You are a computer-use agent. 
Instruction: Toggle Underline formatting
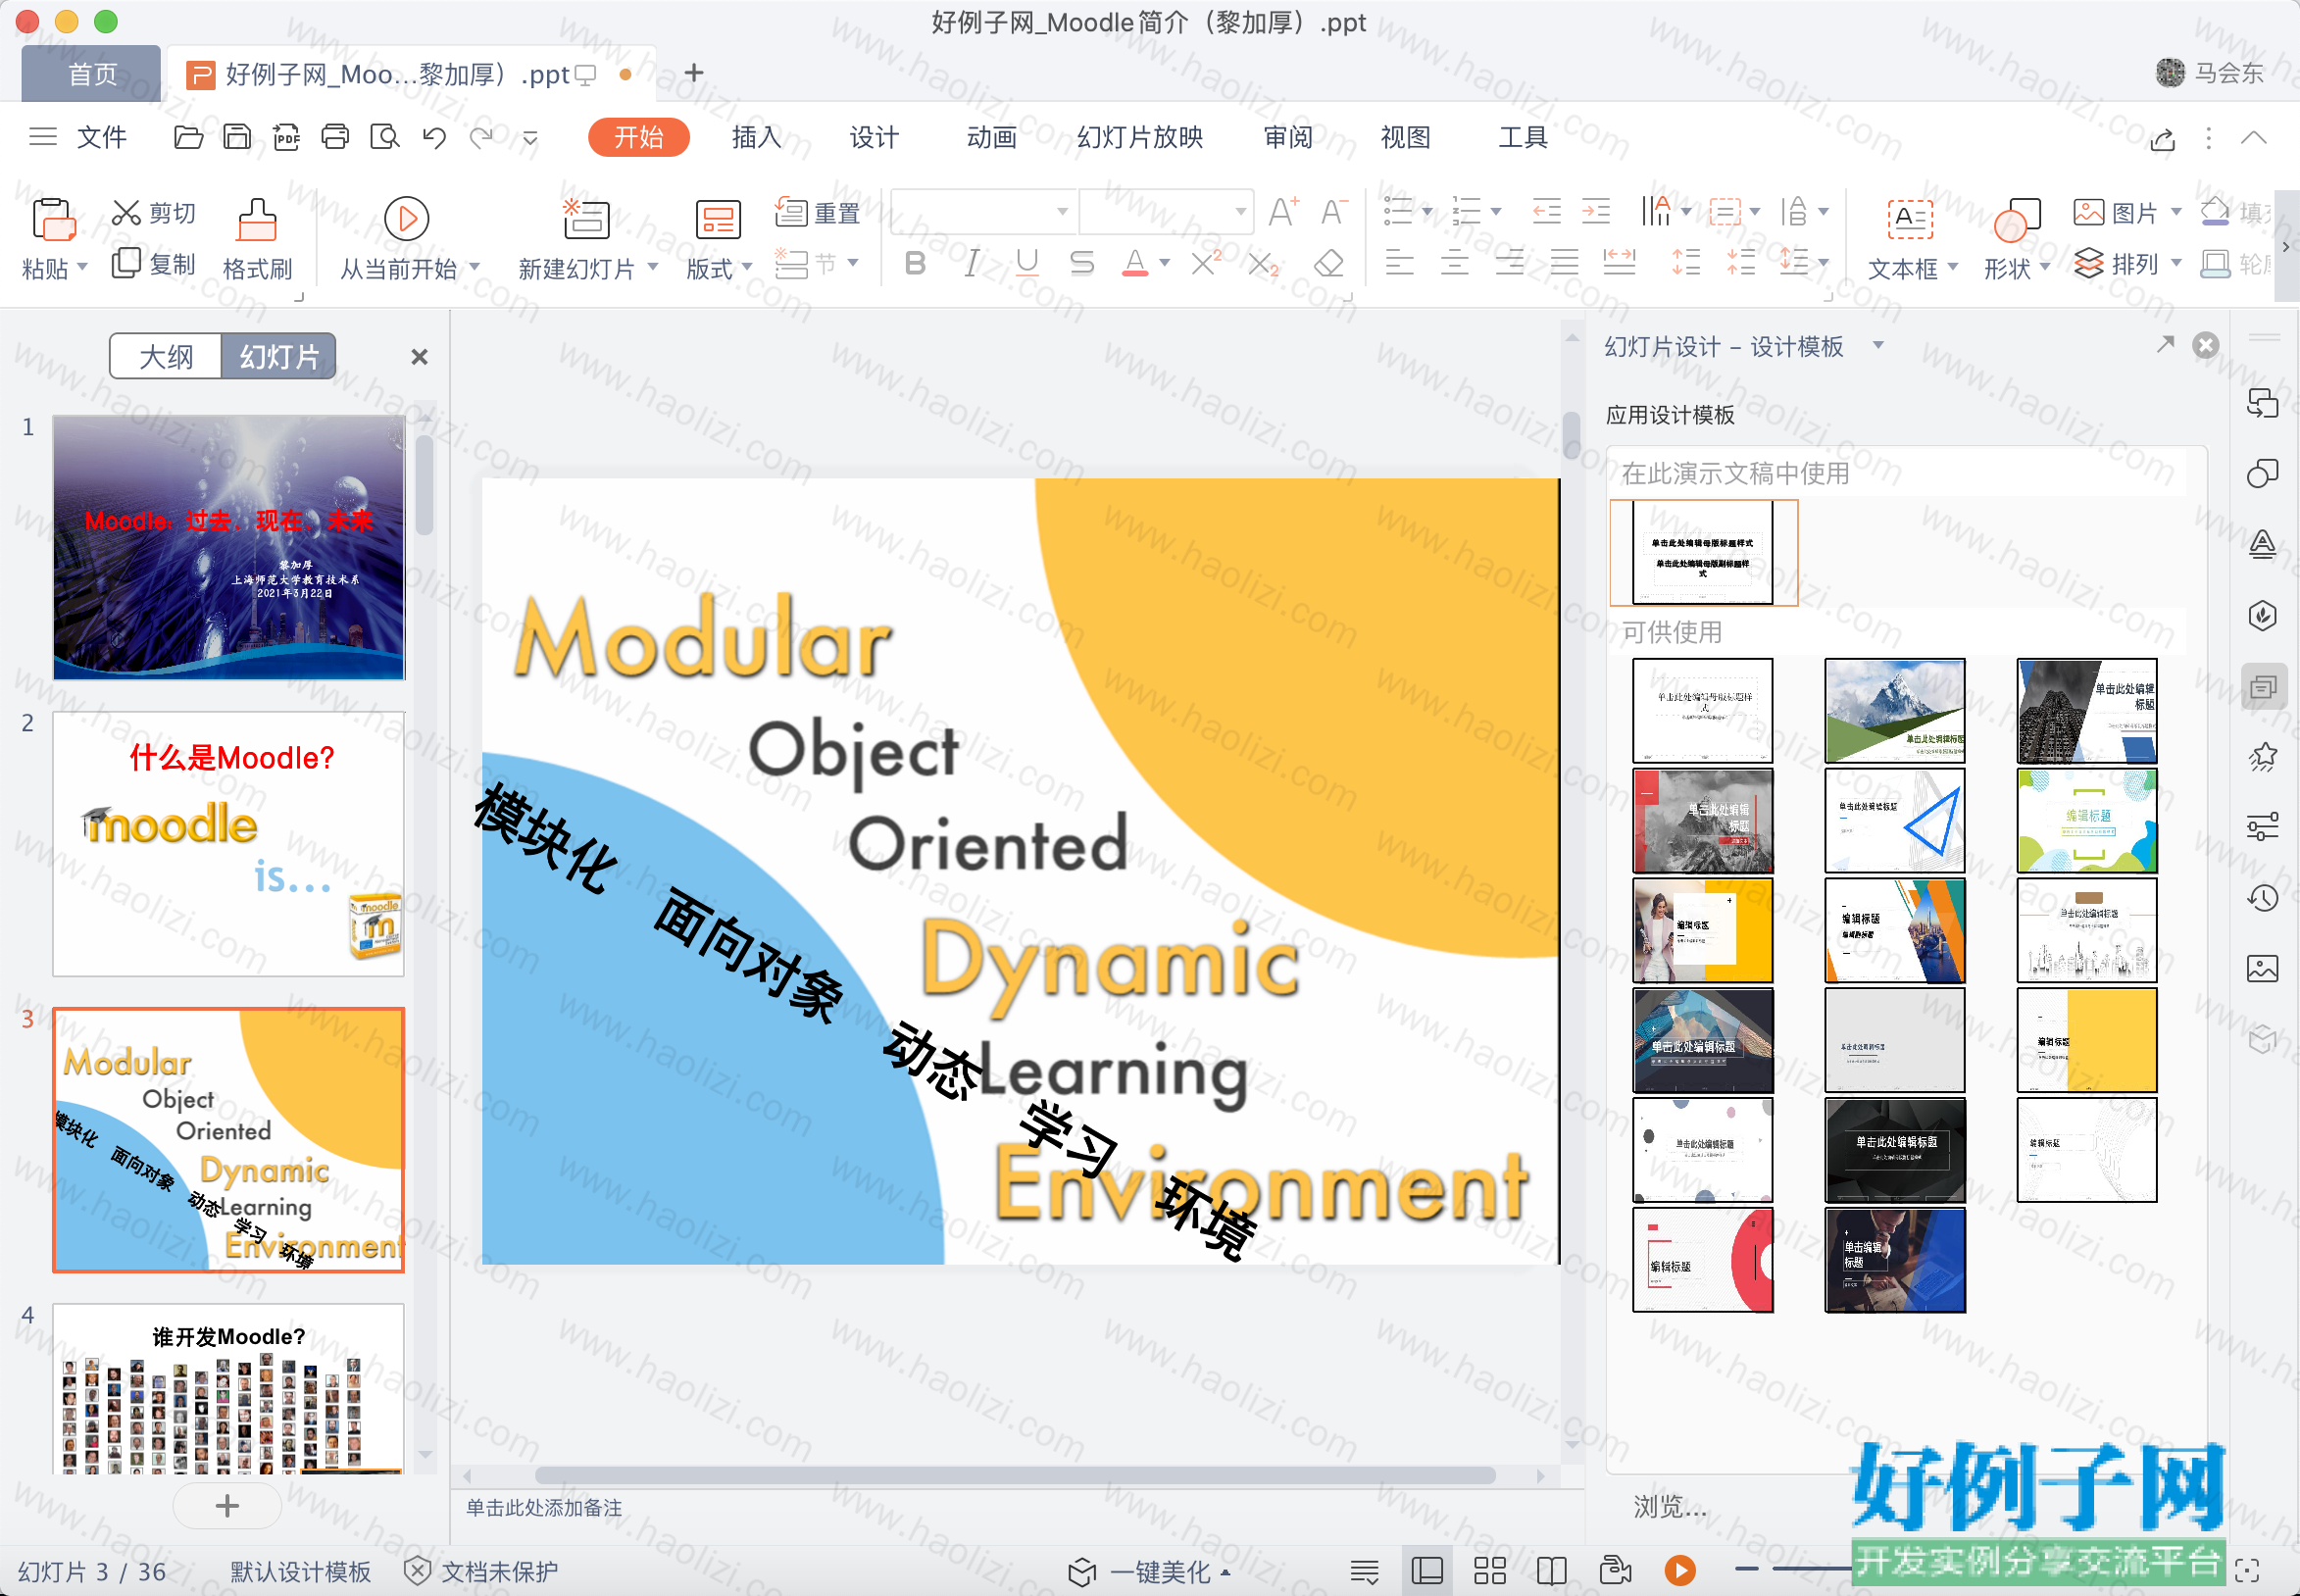[x=1026, y=263]
